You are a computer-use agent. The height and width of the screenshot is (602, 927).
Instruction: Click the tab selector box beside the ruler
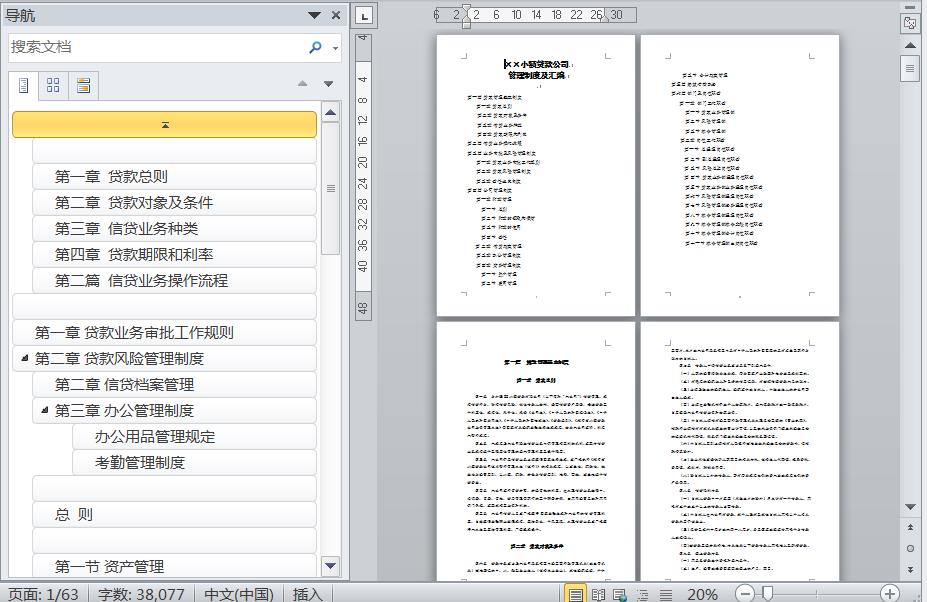click(x=364, y=16)
